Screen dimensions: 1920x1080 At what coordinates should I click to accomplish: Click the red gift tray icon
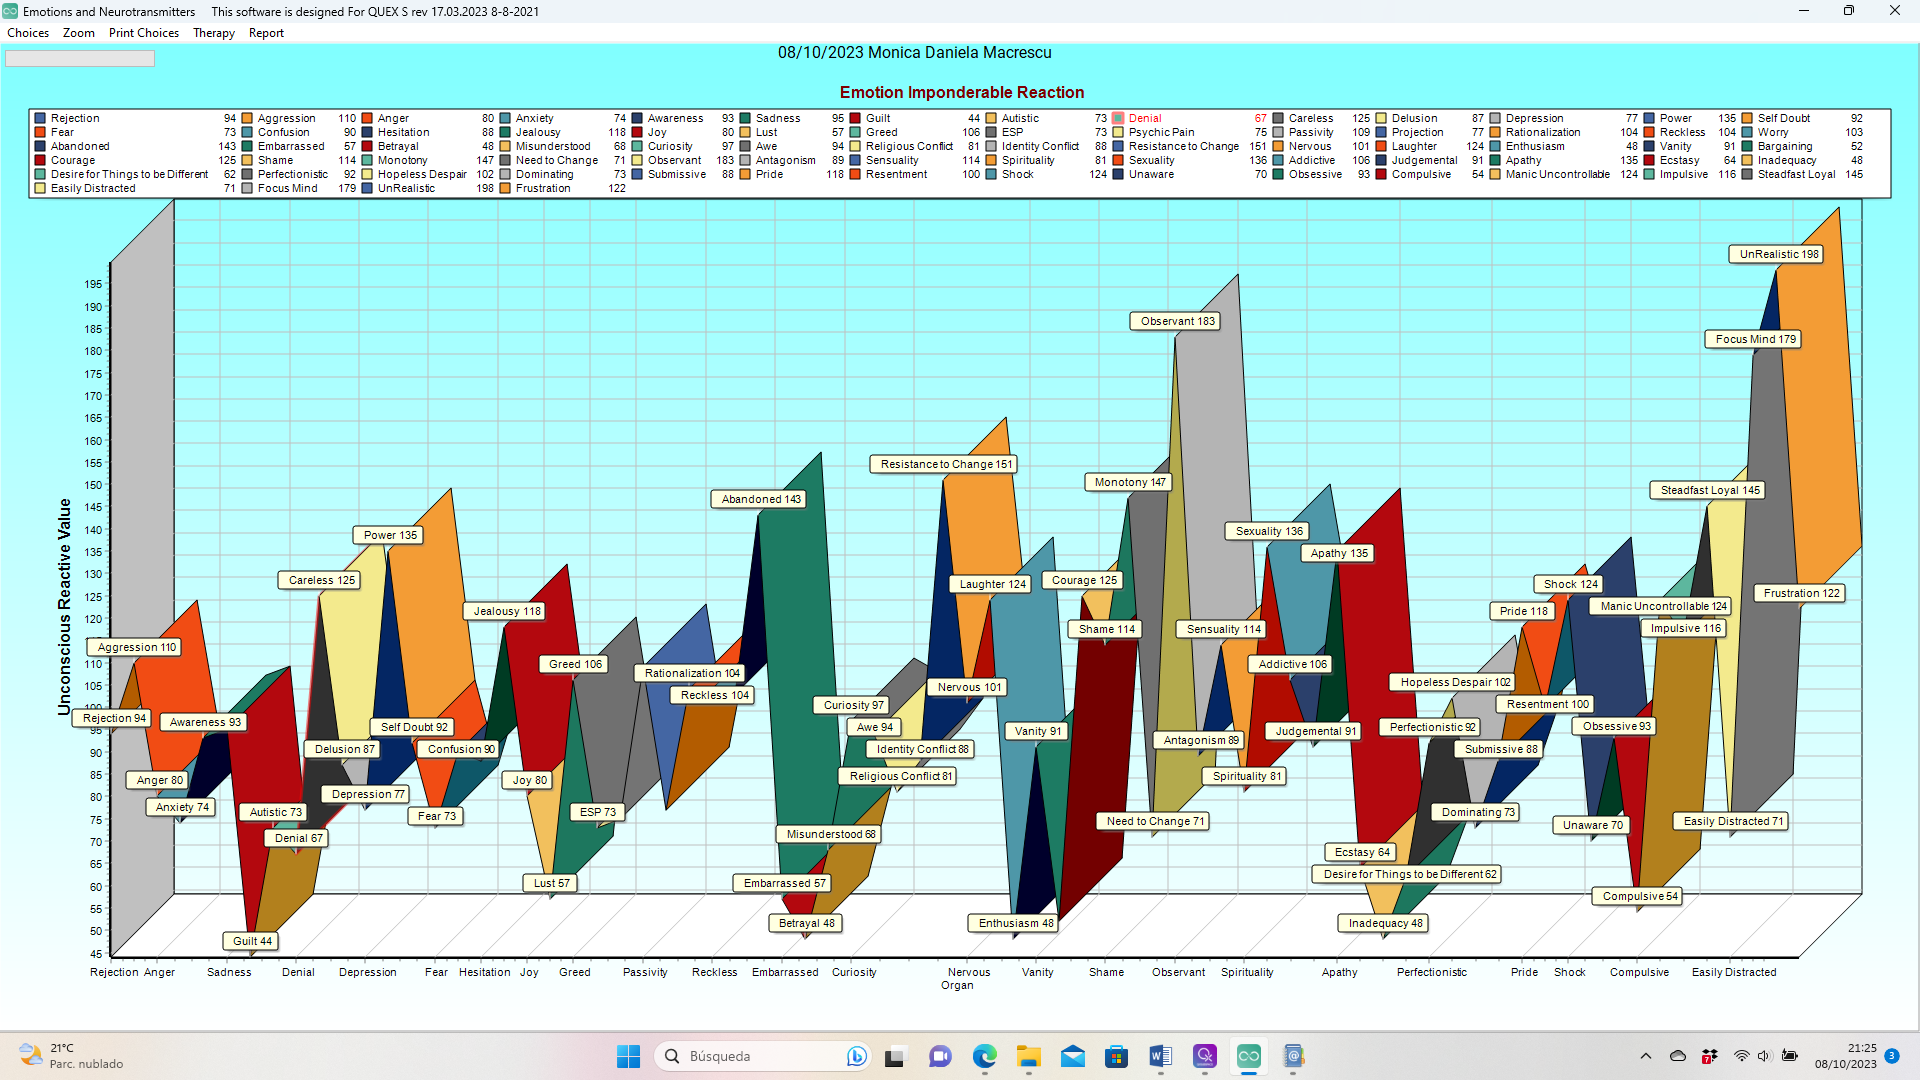coord(1709,1056)
